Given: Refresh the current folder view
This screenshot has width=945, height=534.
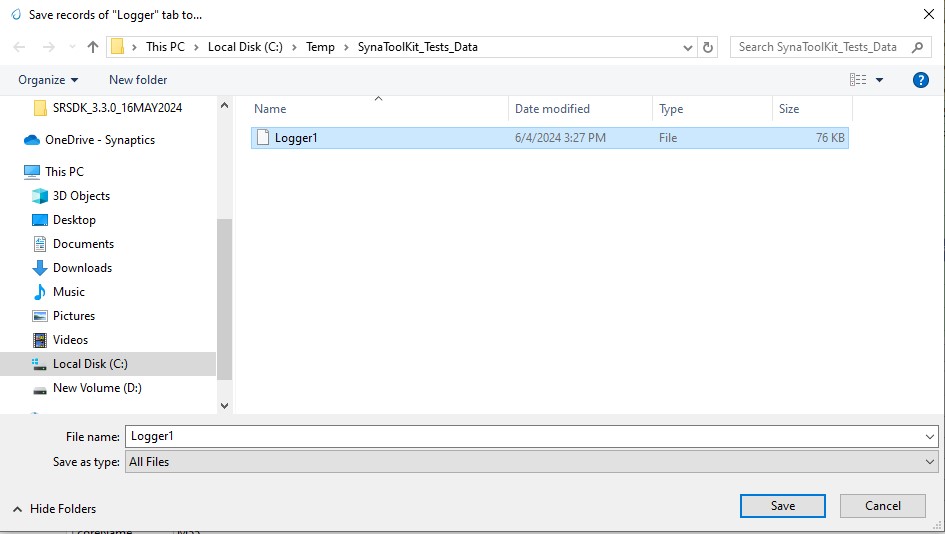Looking at the screenshot, I should tap(709, 47).
